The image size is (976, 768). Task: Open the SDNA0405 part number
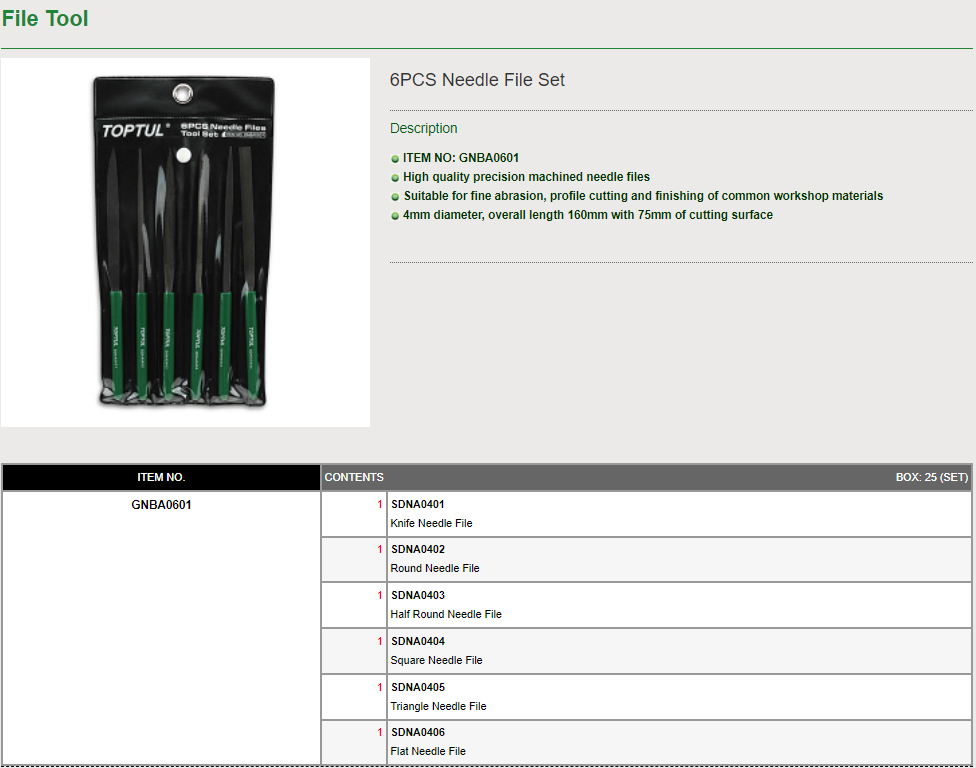click(418, 687)
